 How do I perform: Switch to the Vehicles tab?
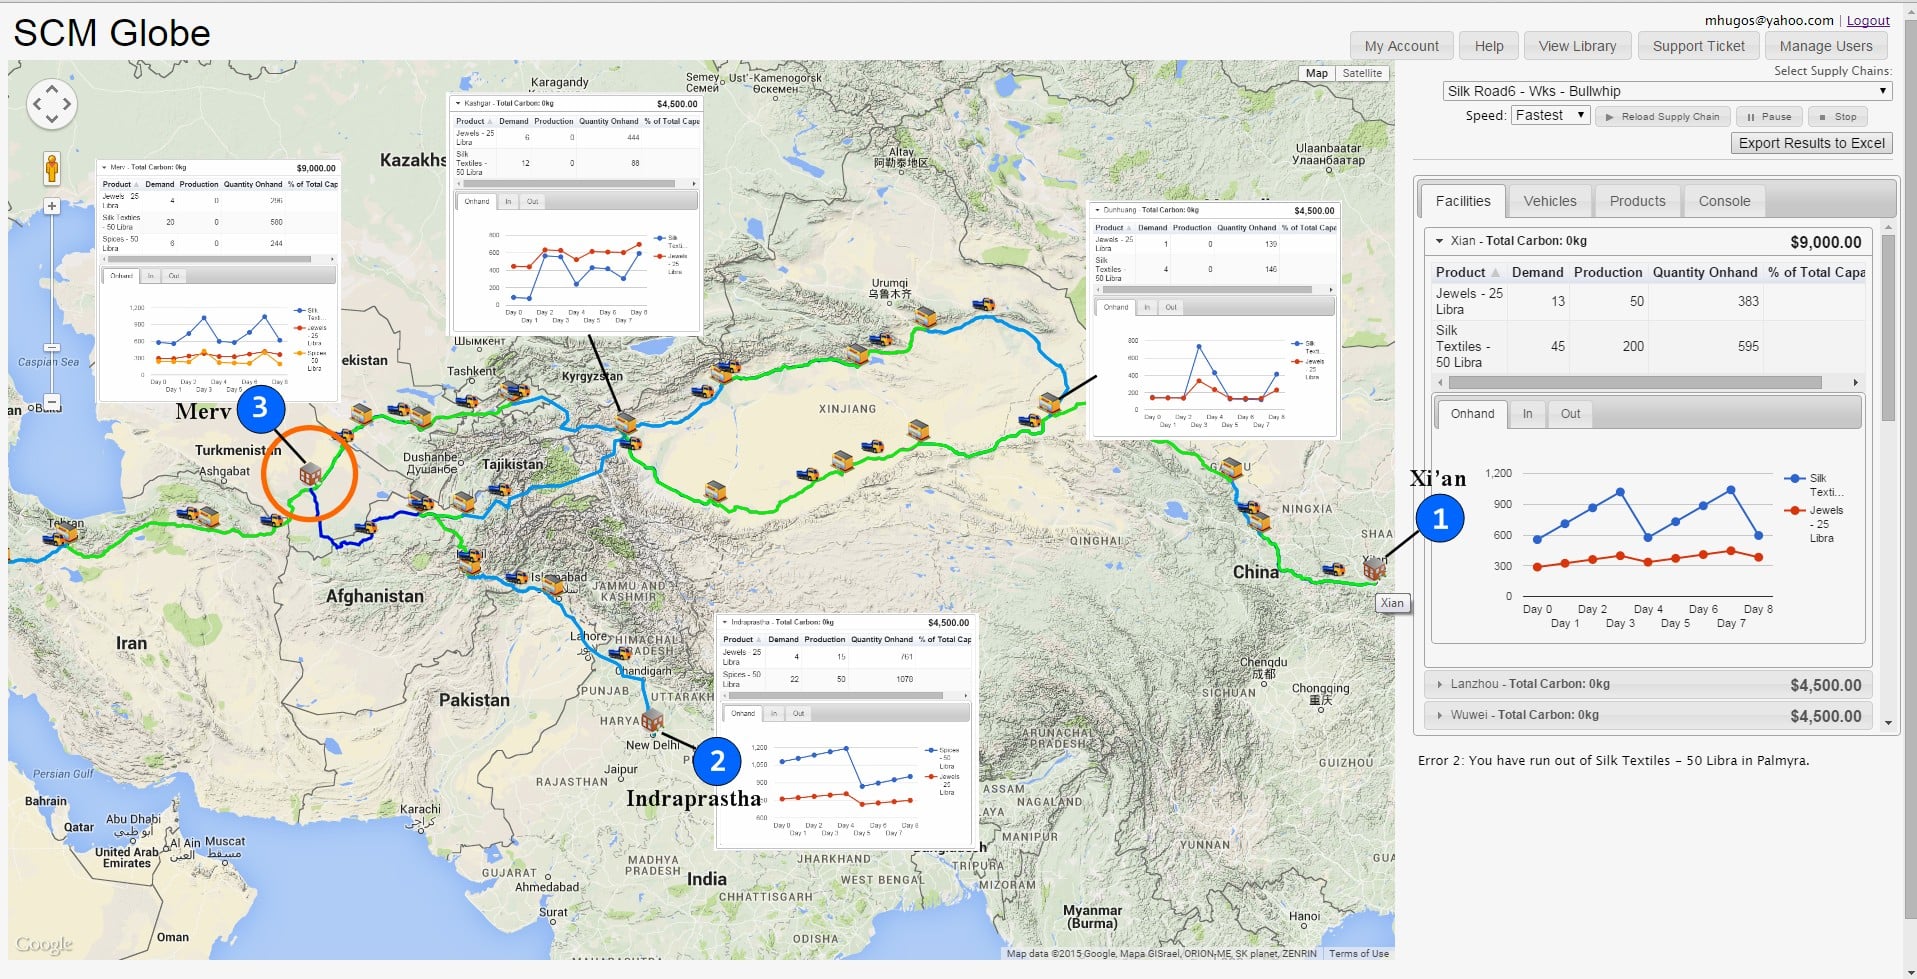pyautogui.click(x=1550, y=201)
